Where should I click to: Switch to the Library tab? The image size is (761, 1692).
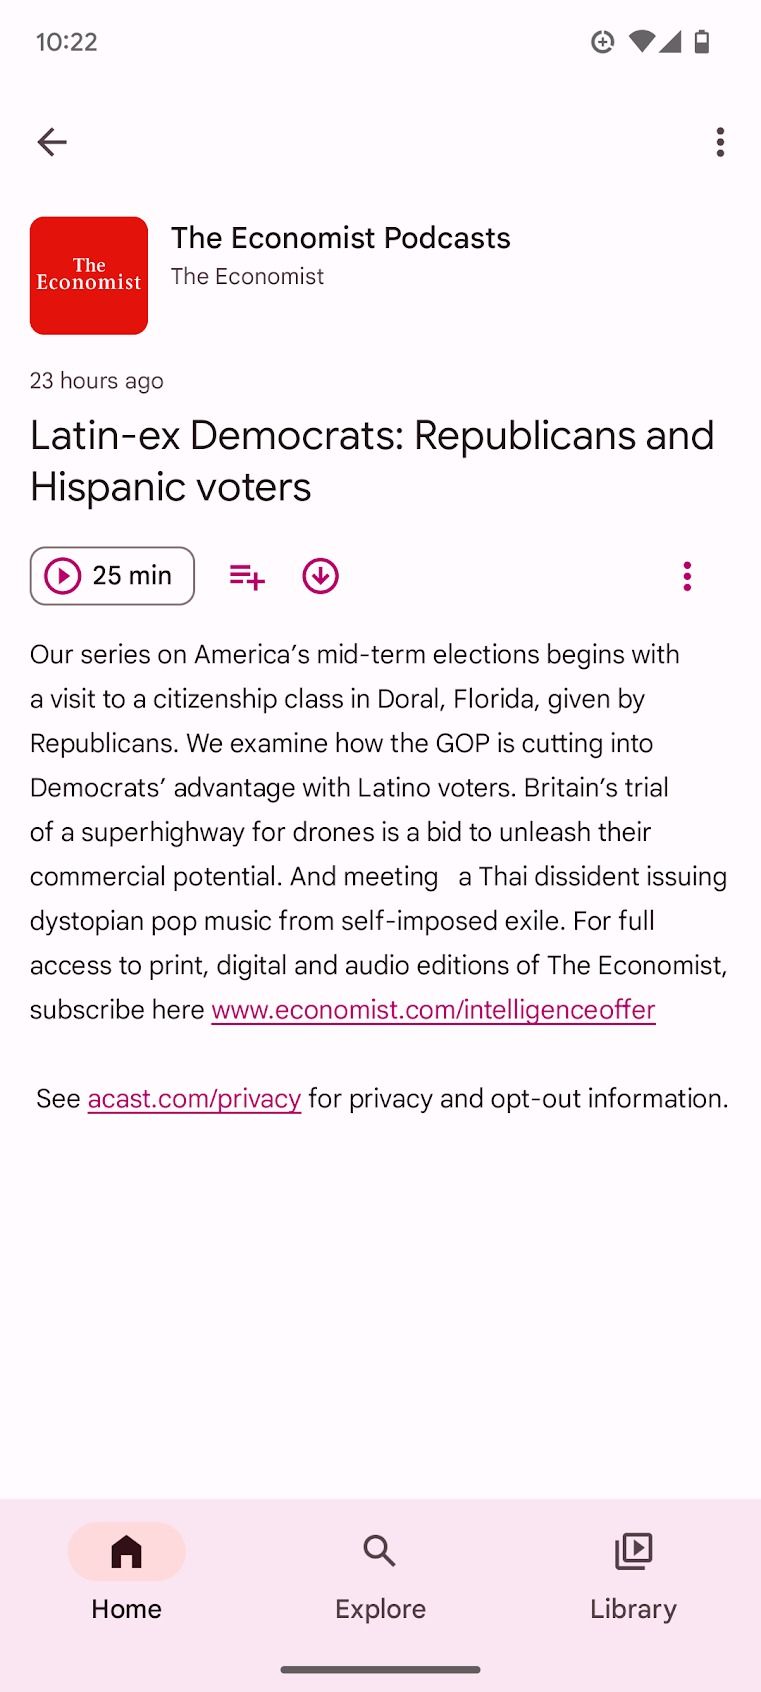click(633, 1570)
